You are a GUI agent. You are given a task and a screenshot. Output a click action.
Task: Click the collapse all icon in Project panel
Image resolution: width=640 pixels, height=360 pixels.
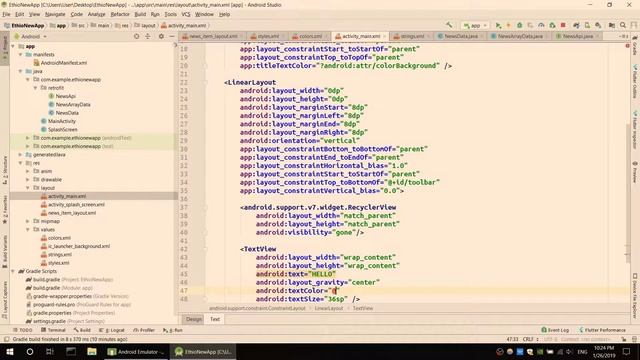(x=148, y=36)
